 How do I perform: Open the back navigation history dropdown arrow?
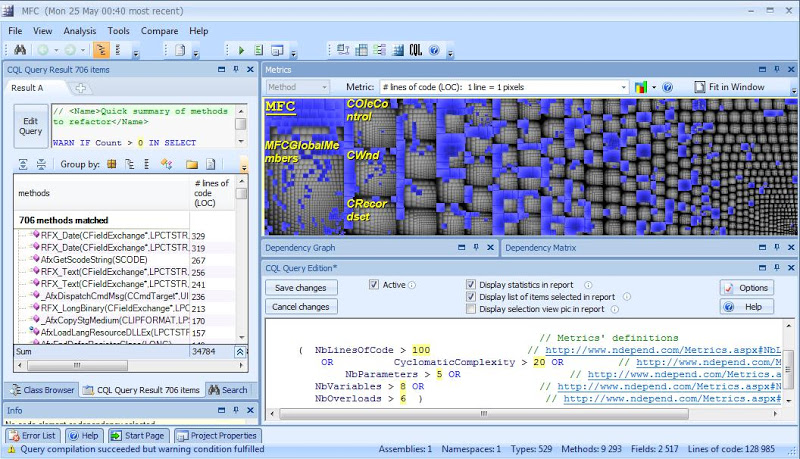56,50
